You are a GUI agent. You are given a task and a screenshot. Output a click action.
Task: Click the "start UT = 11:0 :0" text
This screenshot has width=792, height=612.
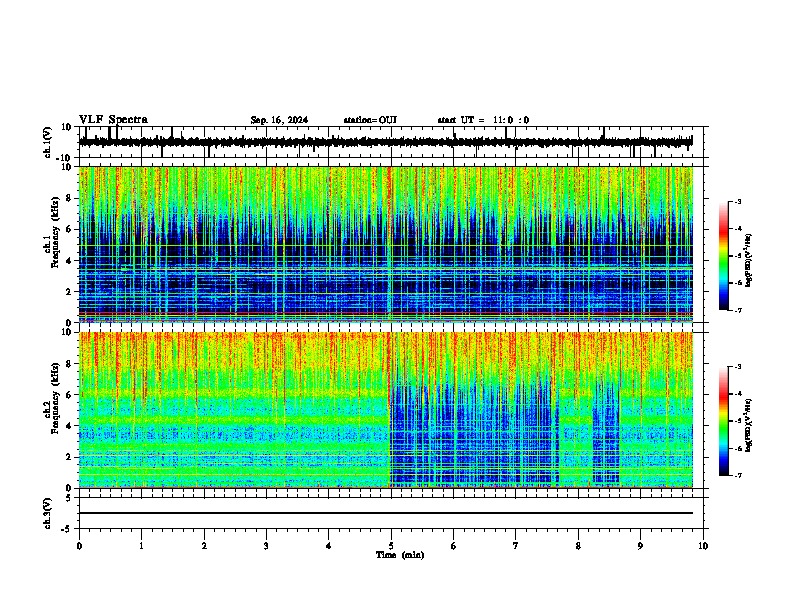pos(483,120)
